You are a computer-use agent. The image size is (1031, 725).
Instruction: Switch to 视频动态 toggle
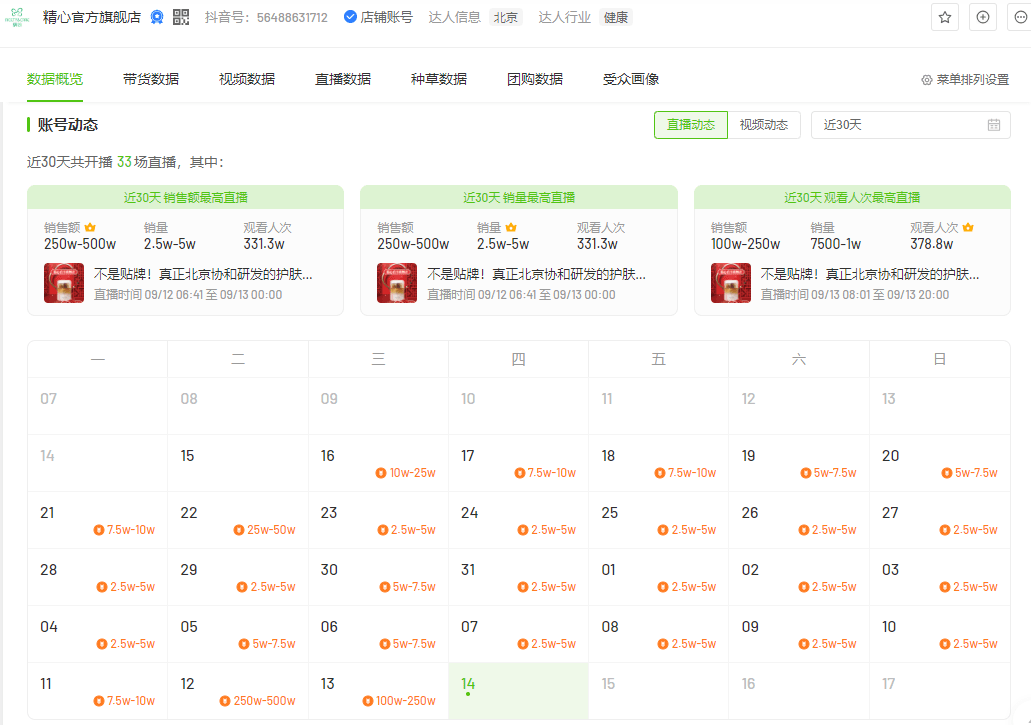pos(764,125)
